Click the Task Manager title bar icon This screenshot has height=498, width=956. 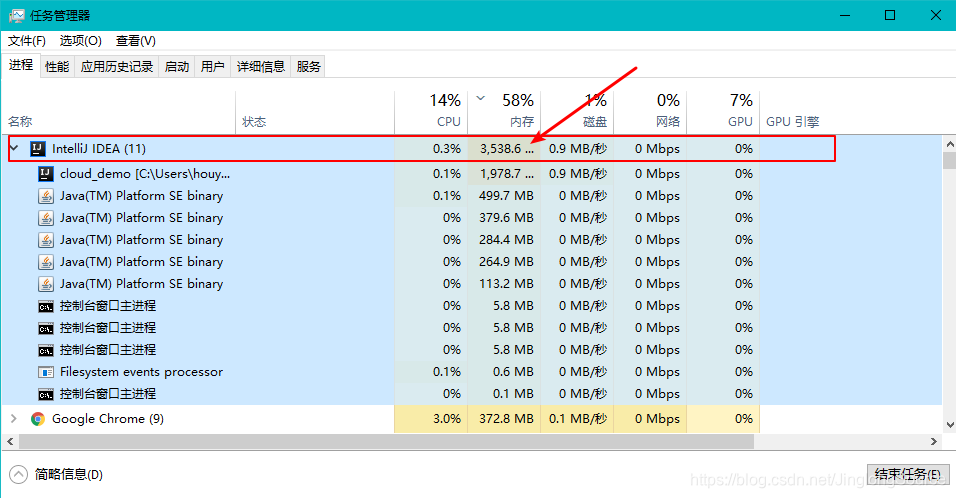(x=16, y=15)
